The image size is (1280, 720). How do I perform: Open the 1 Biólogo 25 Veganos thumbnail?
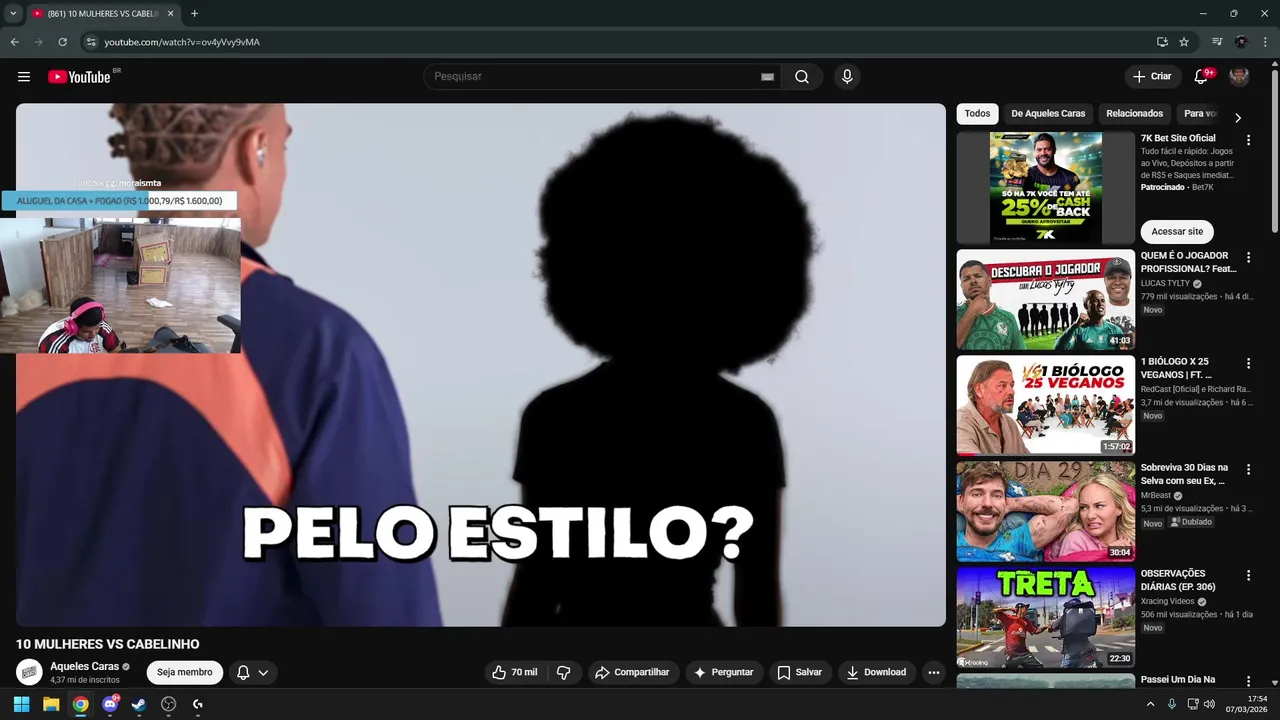click(1046, 405)
